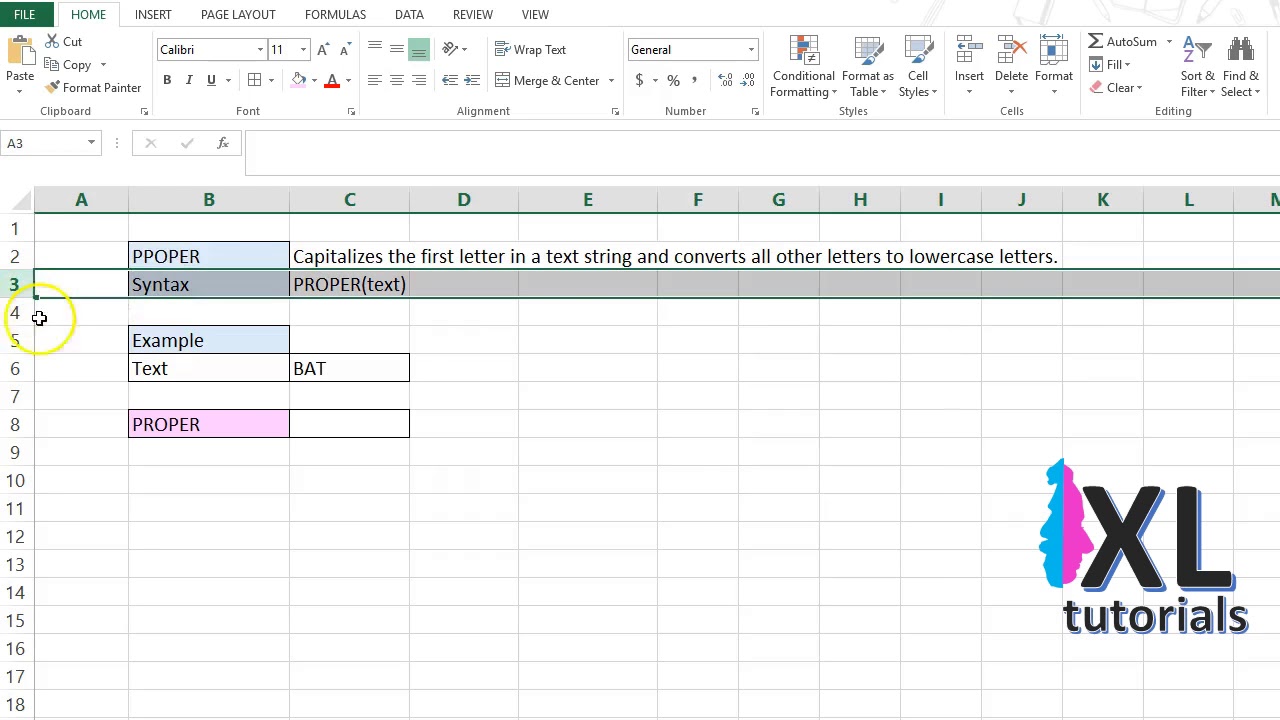Select row 10 header
This screenshot has width=1280, height=720.
click(x=16, y=481)
